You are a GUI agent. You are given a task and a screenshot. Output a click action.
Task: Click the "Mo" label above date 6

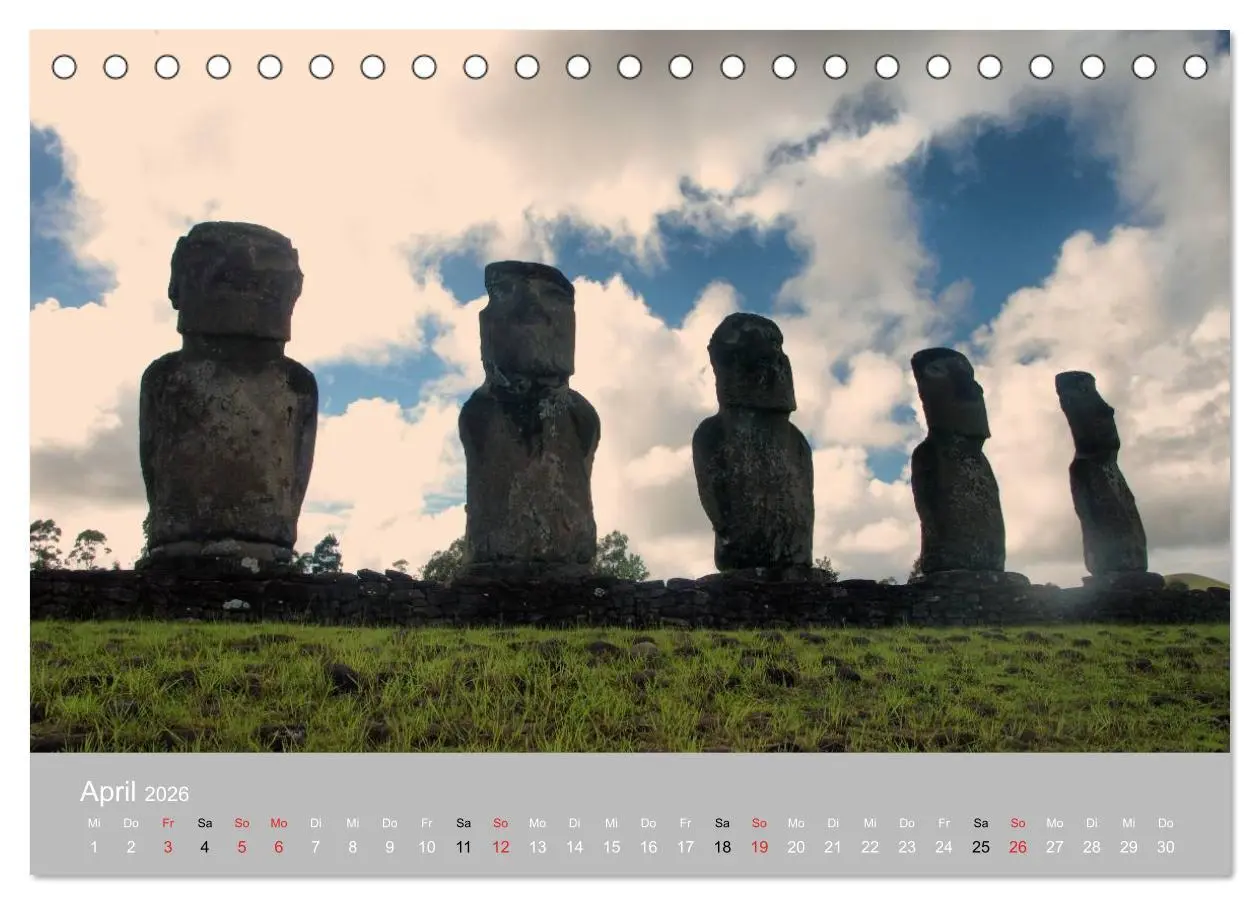pos(279,823)
